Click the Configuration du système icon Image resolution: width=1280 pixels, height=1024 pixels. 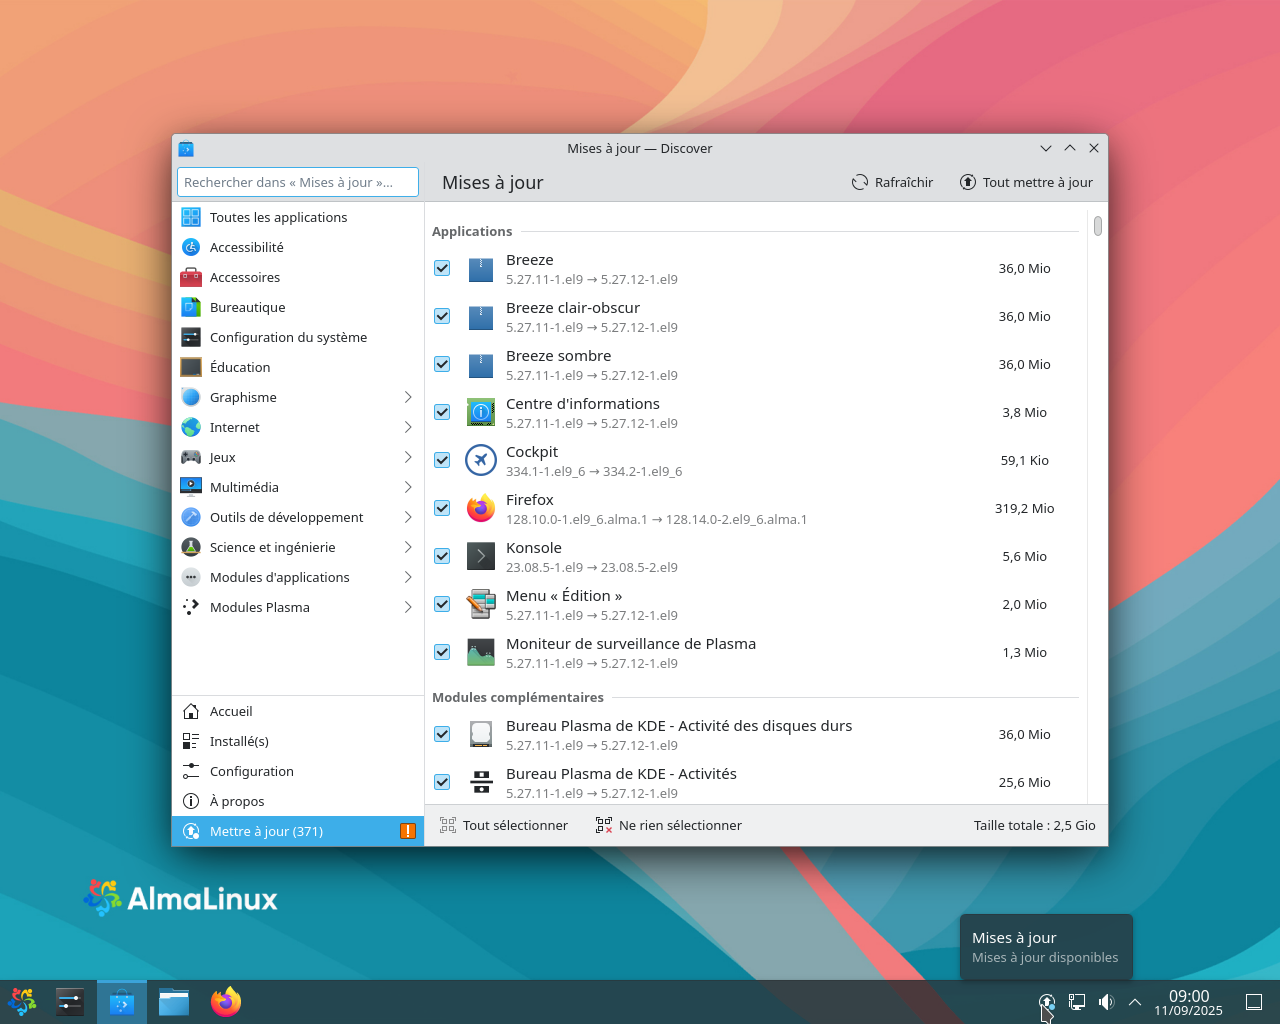(191, 337)
